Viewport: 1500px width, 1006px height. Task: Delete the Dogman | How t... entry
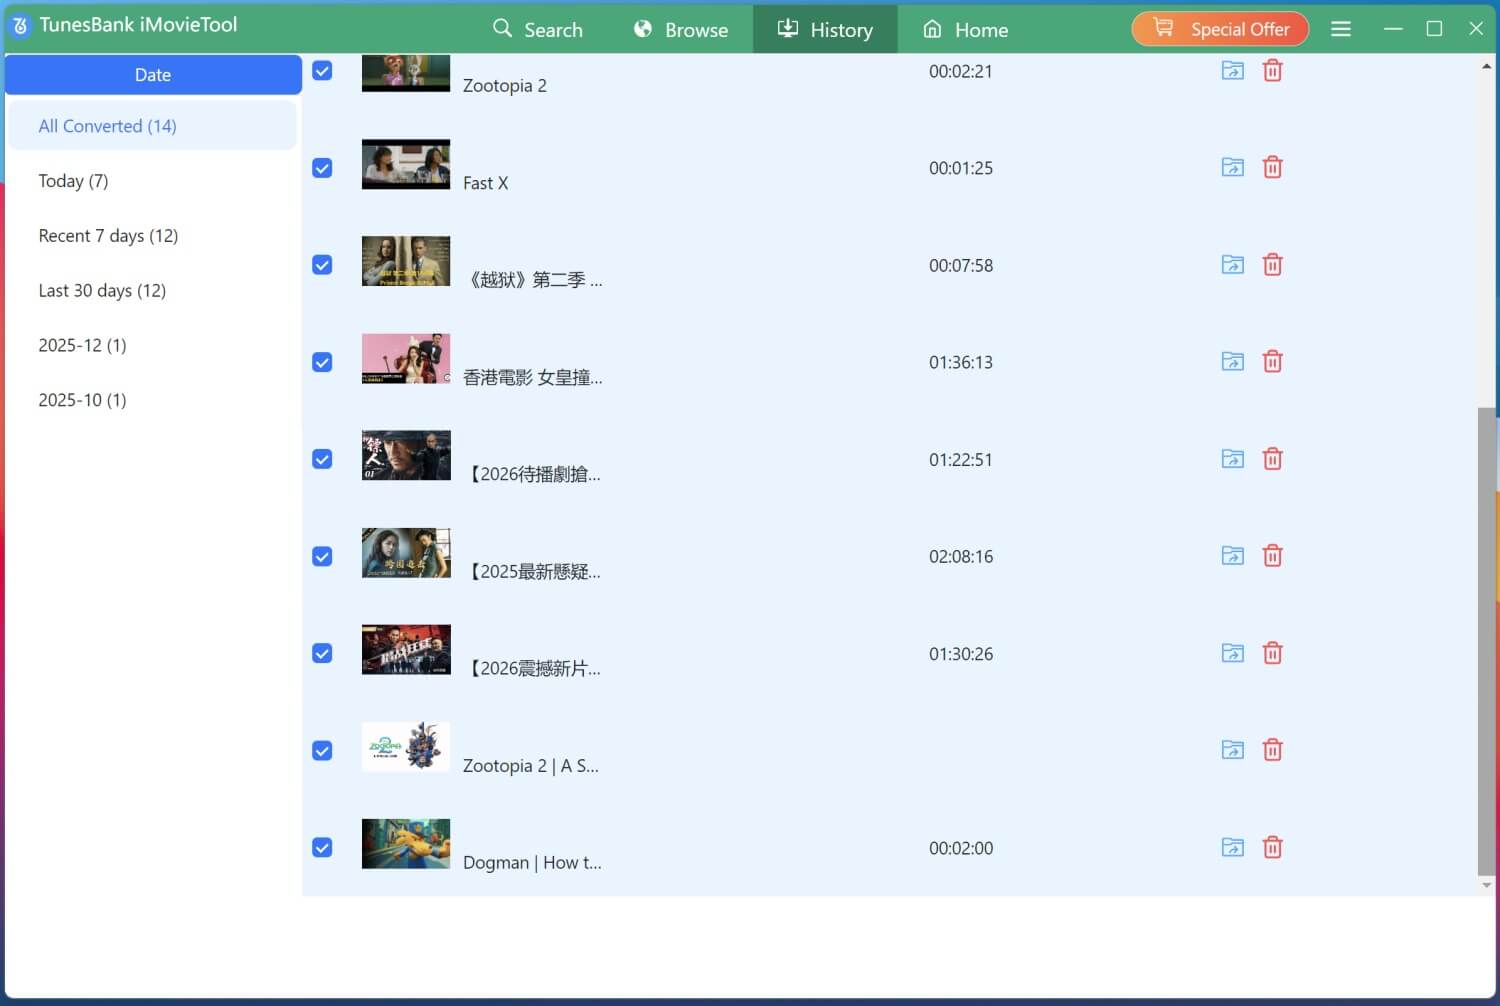tap(1272, 847)
